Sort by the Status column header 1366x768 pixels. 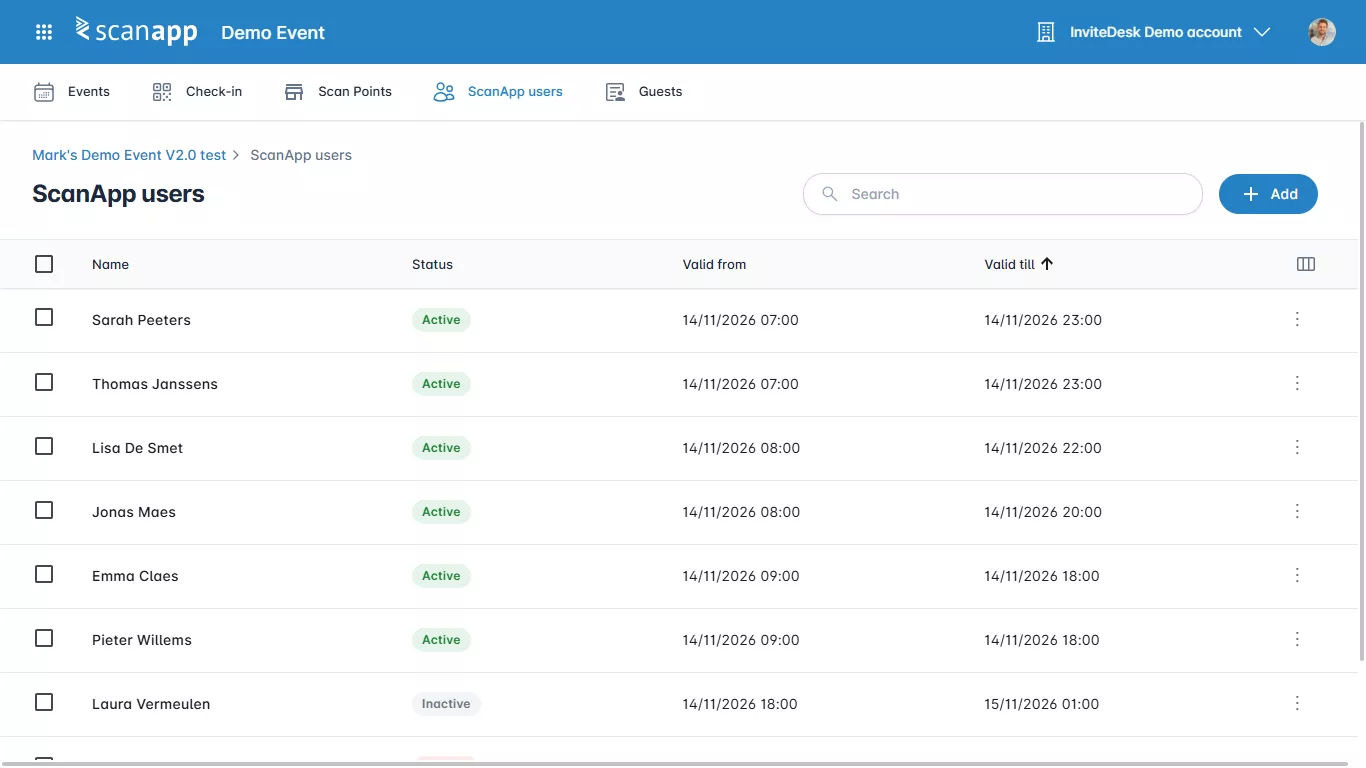432,264
